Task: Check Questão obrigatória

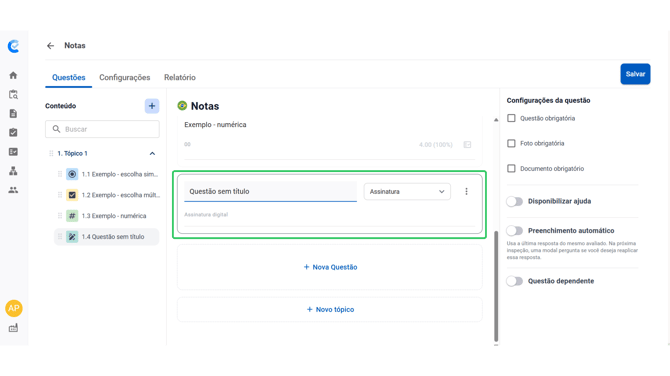Action: [x=511, y=118]
